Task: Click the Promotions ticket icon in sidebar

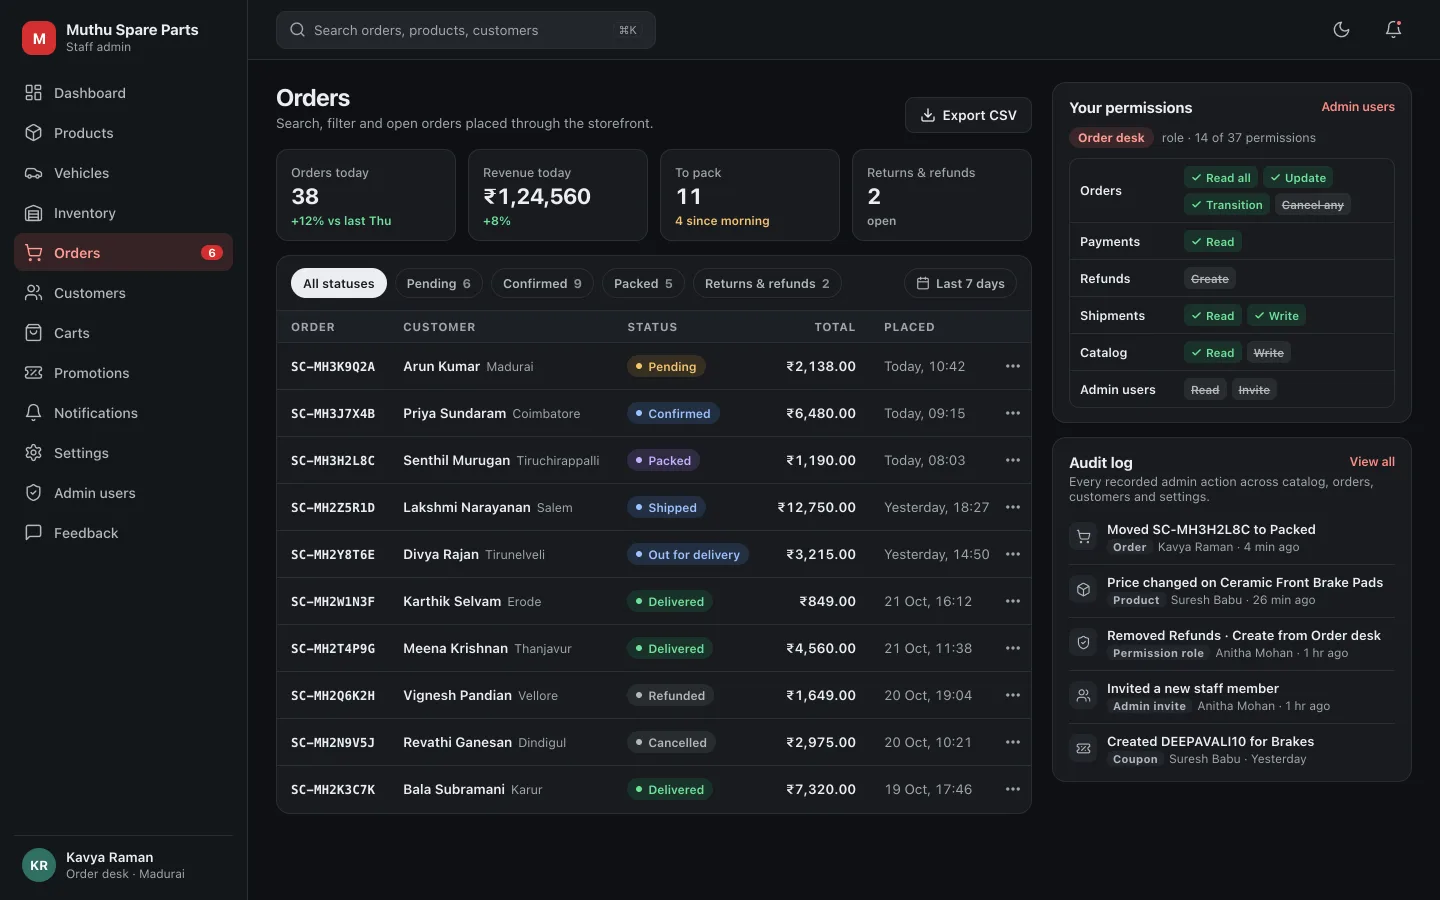Action: coord(34,373)
